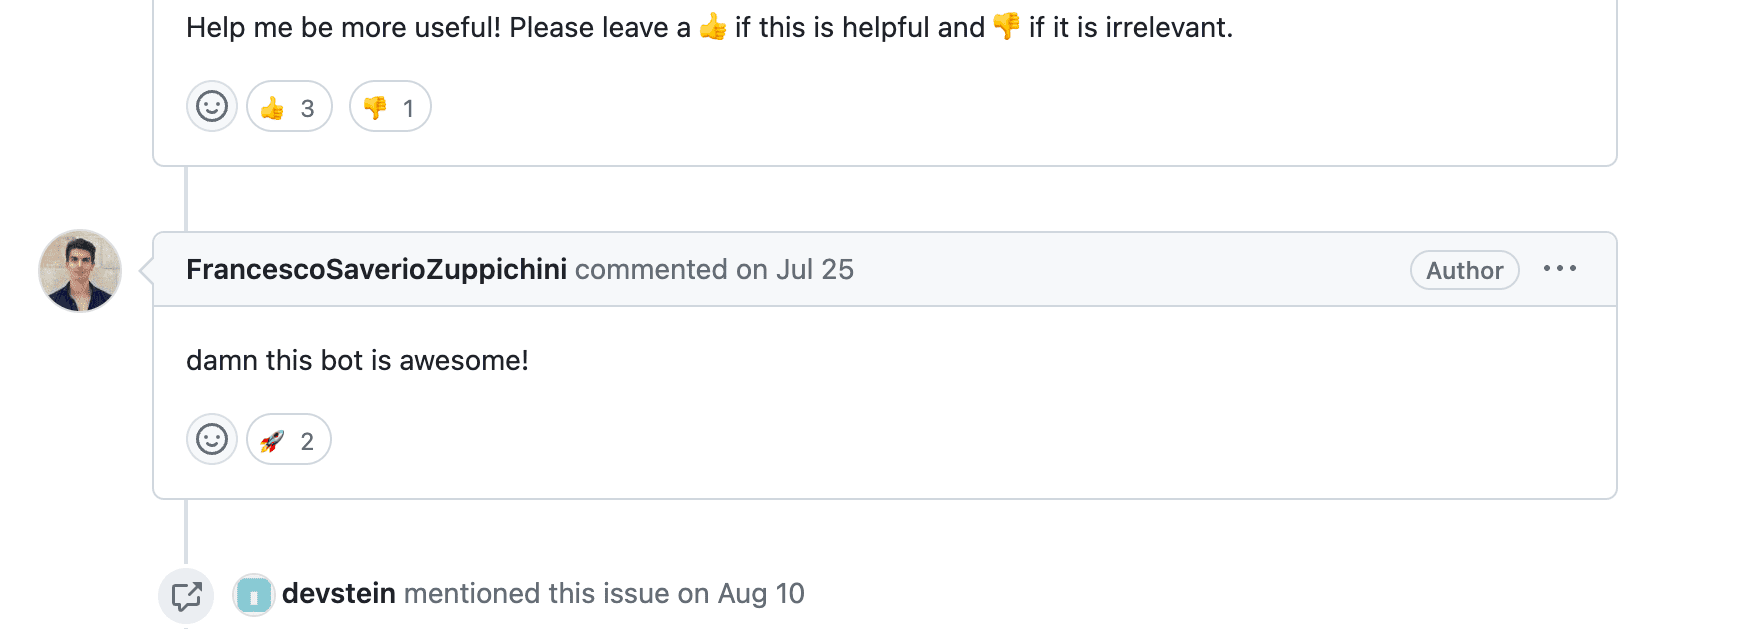Click the Author badge label
This screenshot has width=1751, height=629.
click(1464, 270)
